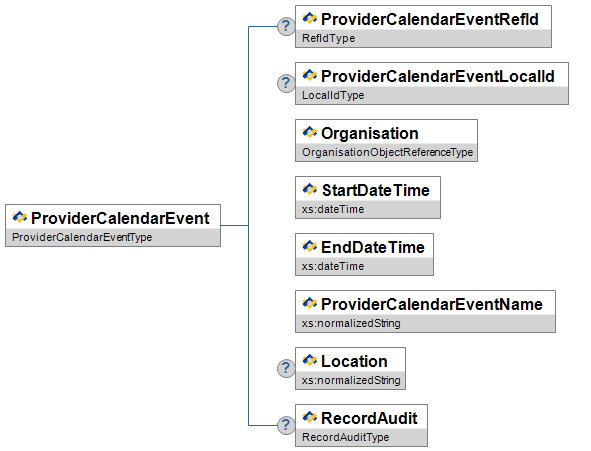Click the RefIdType type label
This screenshot has height=451, width=591.
pyautogui.click(x=329, y=38)
